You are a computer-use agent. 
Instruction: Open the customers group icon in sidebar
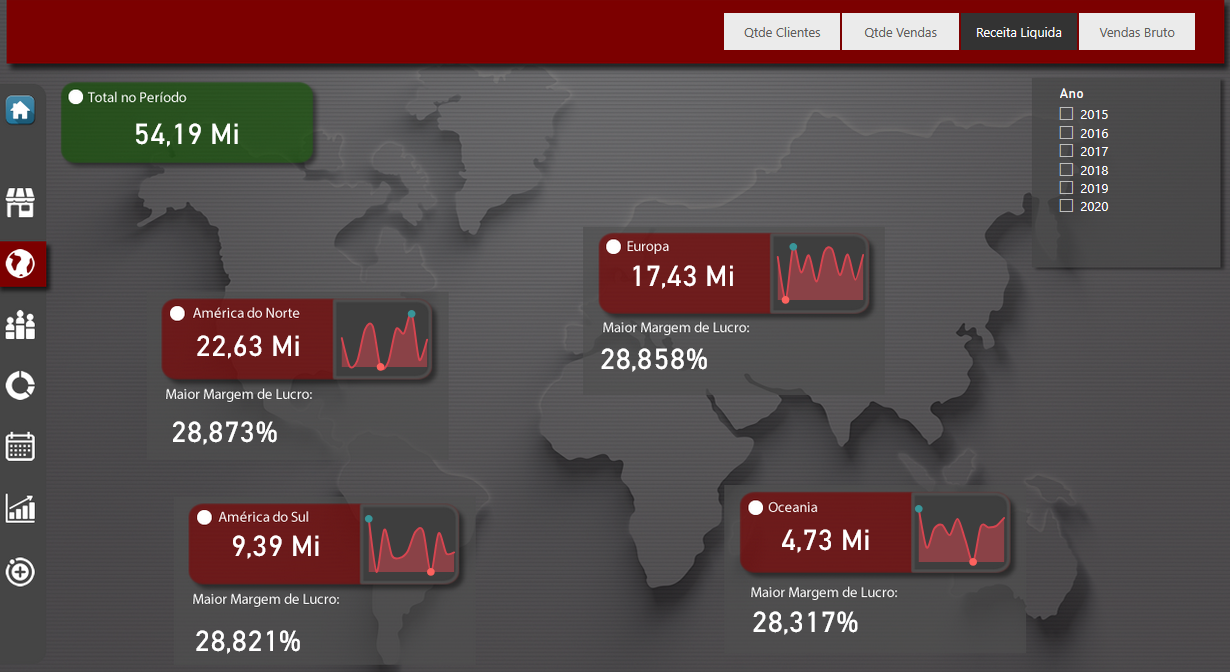[20, 325]
